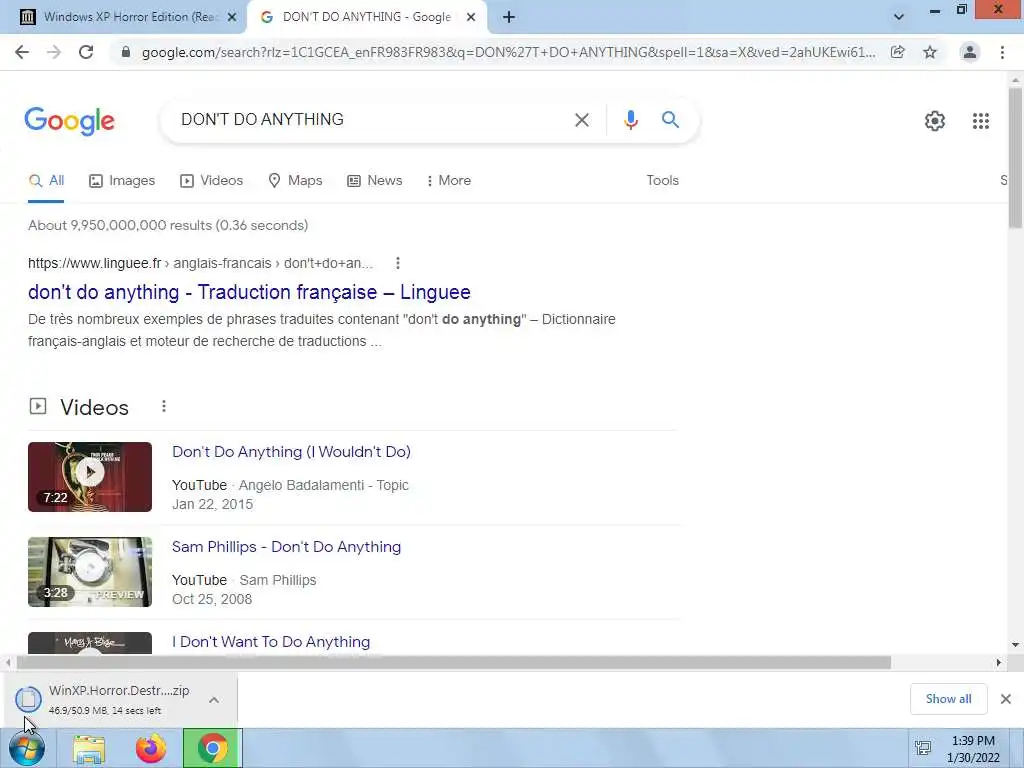Image resolution: width=1024 pixels, height=768 pixels.
Task: Click the browser forward arrow
Action: coord(54,52)
